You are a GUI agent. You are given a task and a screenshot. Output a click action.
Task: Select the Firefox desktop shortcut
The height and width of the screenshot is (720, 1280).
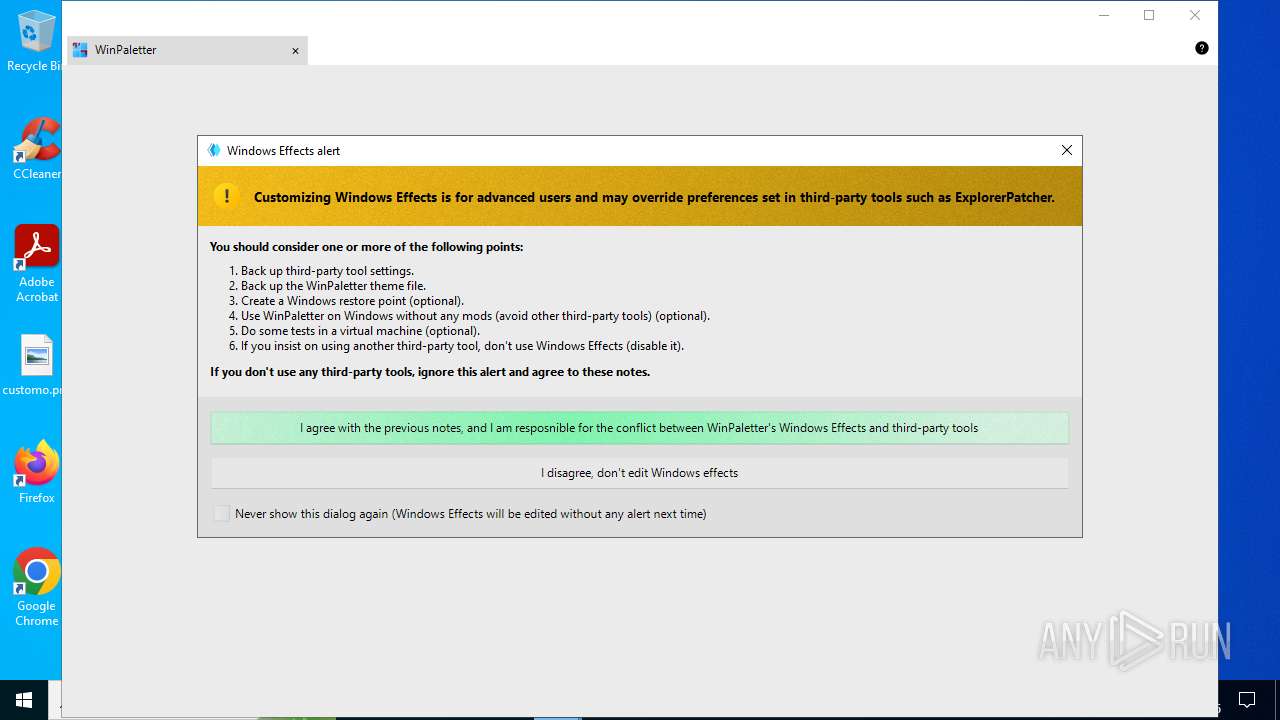point(37,472)
